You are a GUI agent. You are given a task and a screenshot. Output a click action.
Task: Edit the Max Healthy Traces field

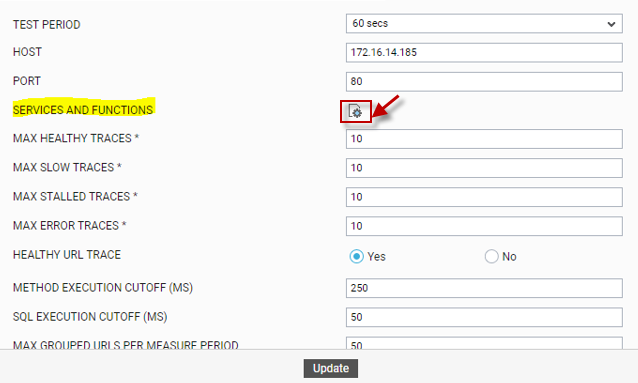tap(484, 139)
